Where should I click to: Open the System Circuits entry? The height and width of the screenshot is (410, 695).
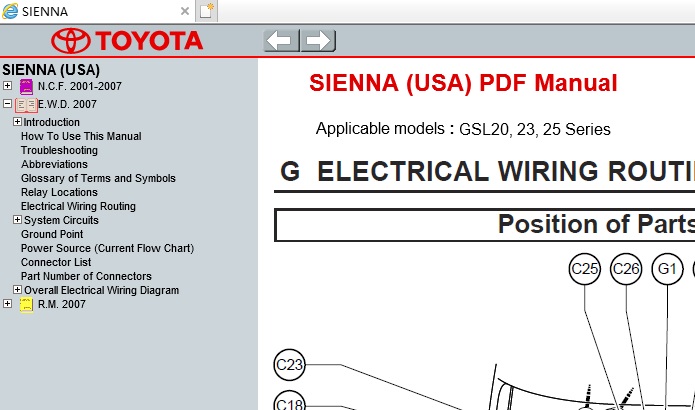pos(61,220)
